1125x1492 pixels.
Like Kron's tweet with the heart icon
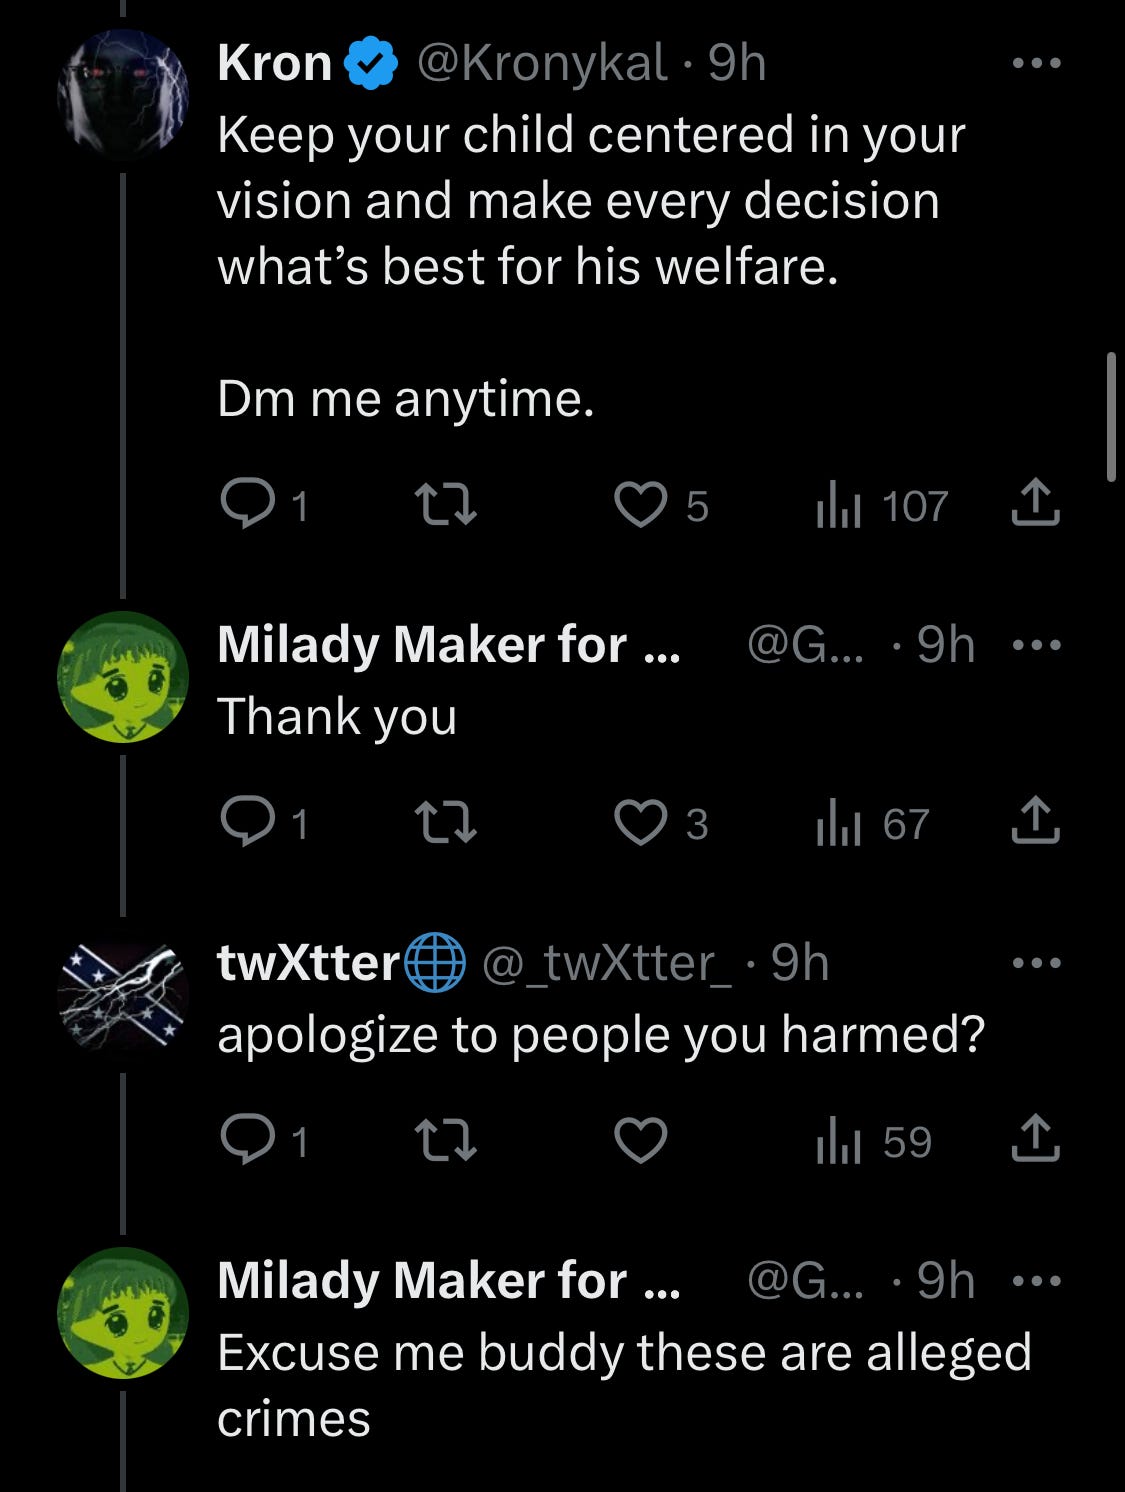point(640,505)
